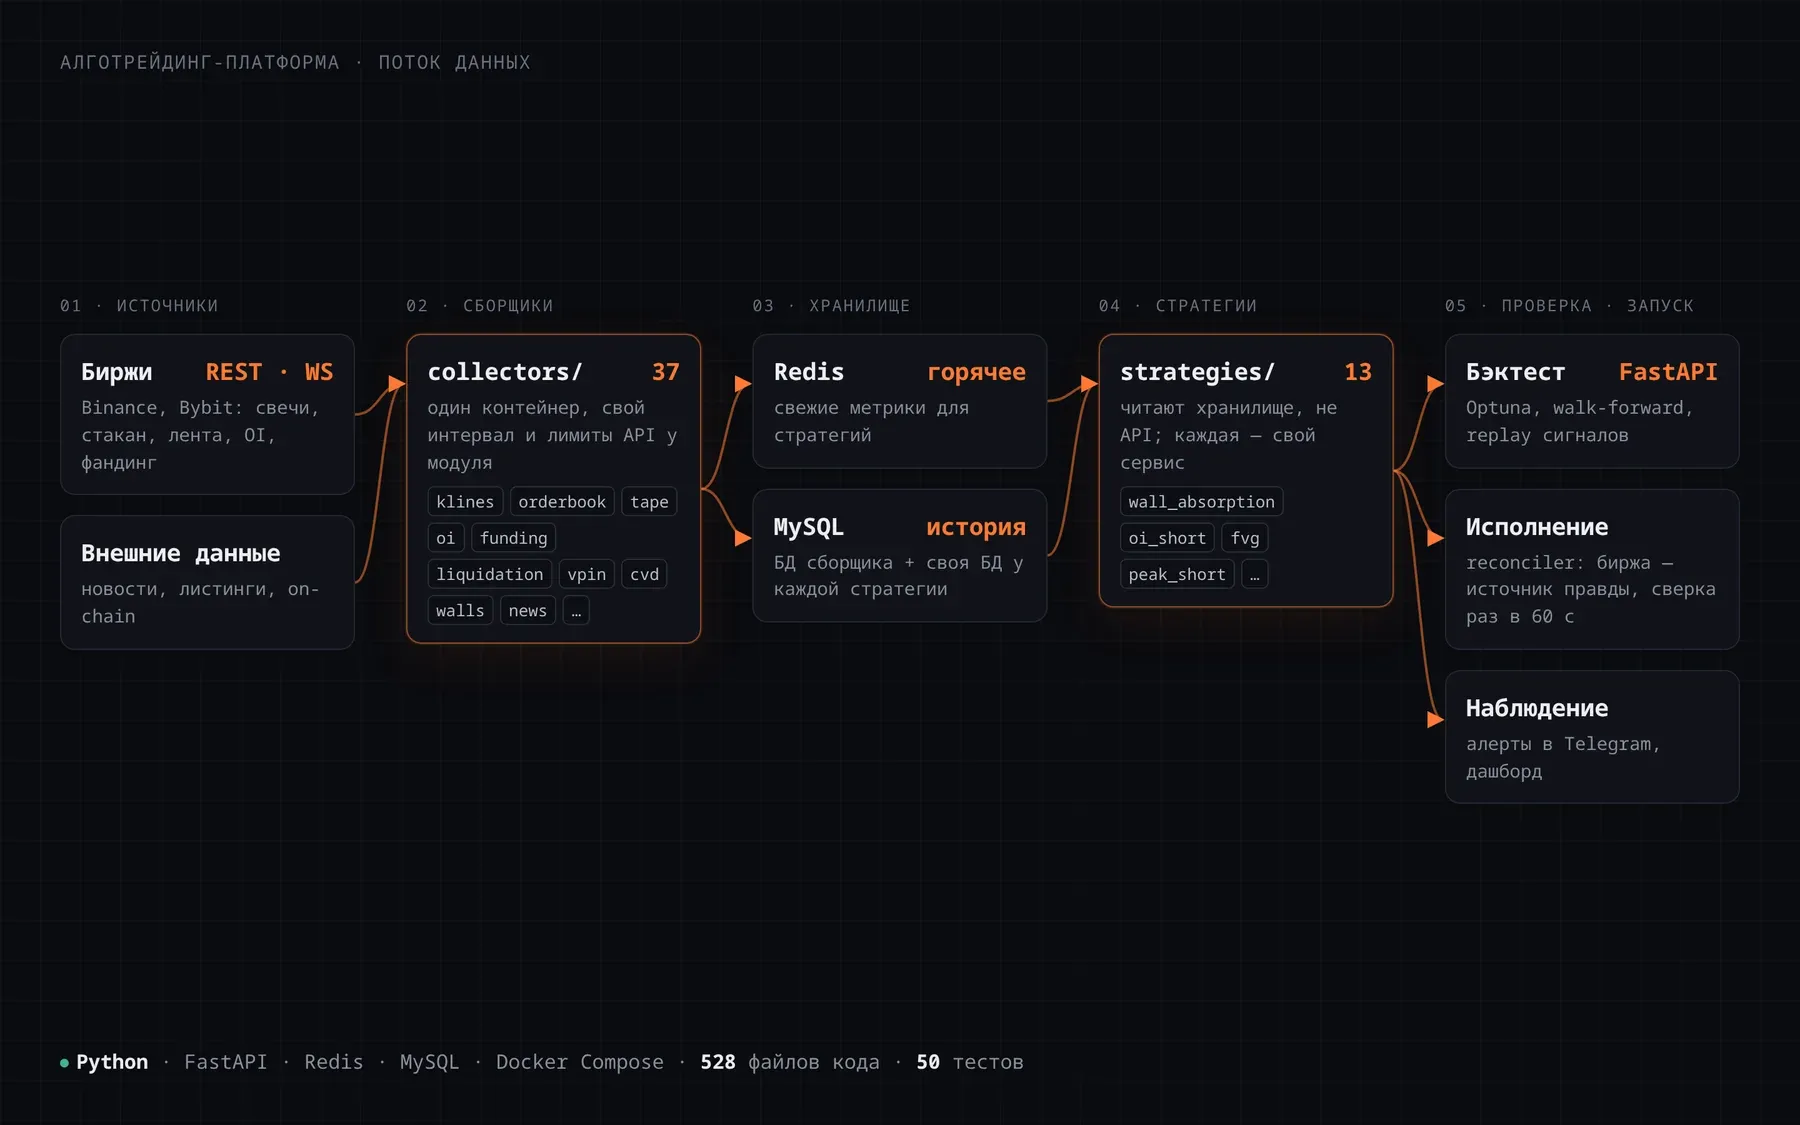Click Docker Compose in the footer
This screenshot has height=1125, width=1800.
pos(580,1062)
